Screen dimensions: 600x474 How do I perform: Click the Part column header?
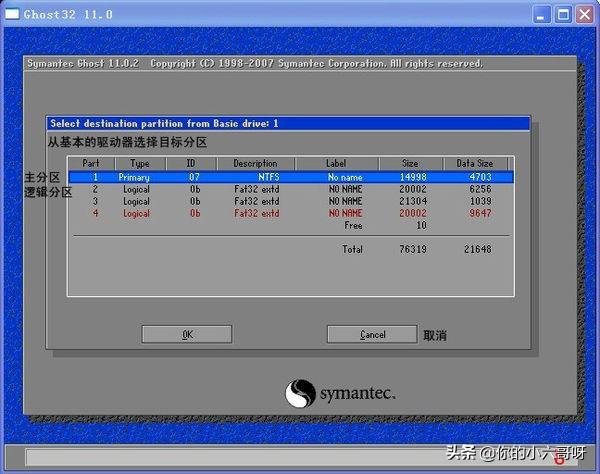[91, 163]
